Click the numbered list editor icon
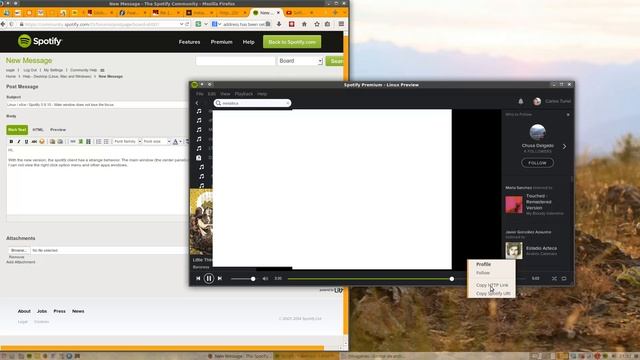This screenshot has width=640, height=360. tap(98, 141)
